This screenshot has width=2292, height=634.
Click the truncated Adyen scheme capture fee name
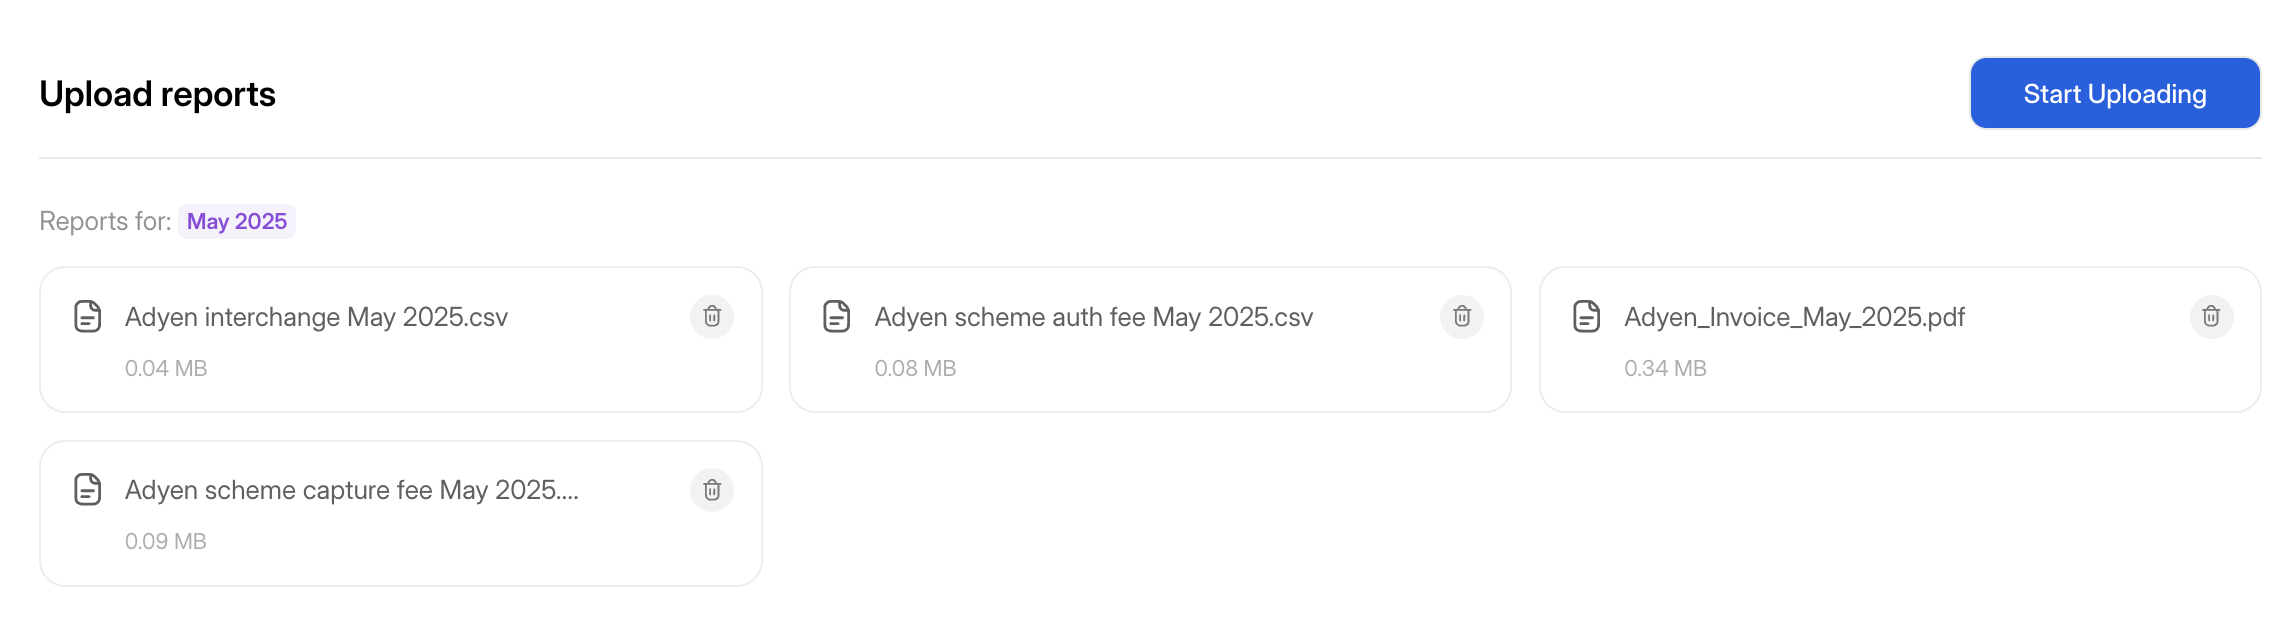point(351,490)
